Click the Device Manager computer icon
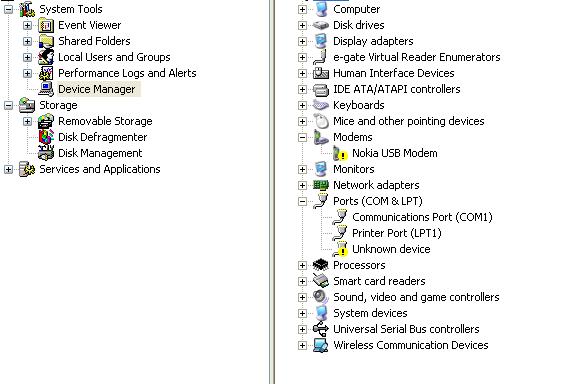 tap(46, 89)
